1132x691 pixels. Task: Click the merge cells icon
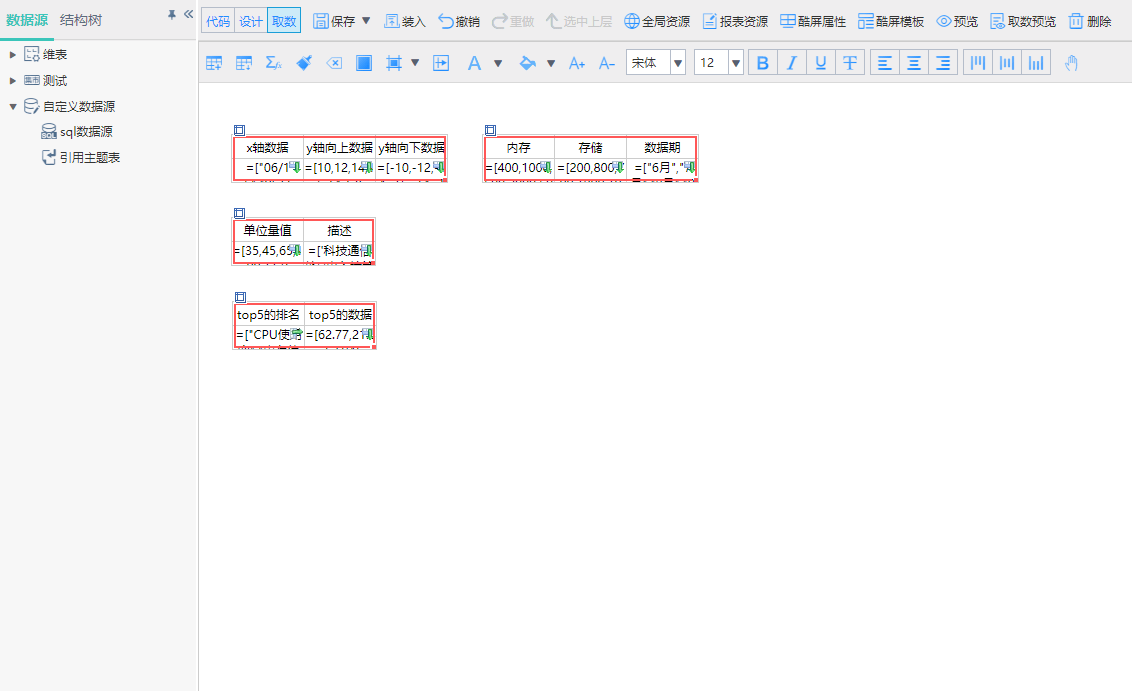[394, 62]
